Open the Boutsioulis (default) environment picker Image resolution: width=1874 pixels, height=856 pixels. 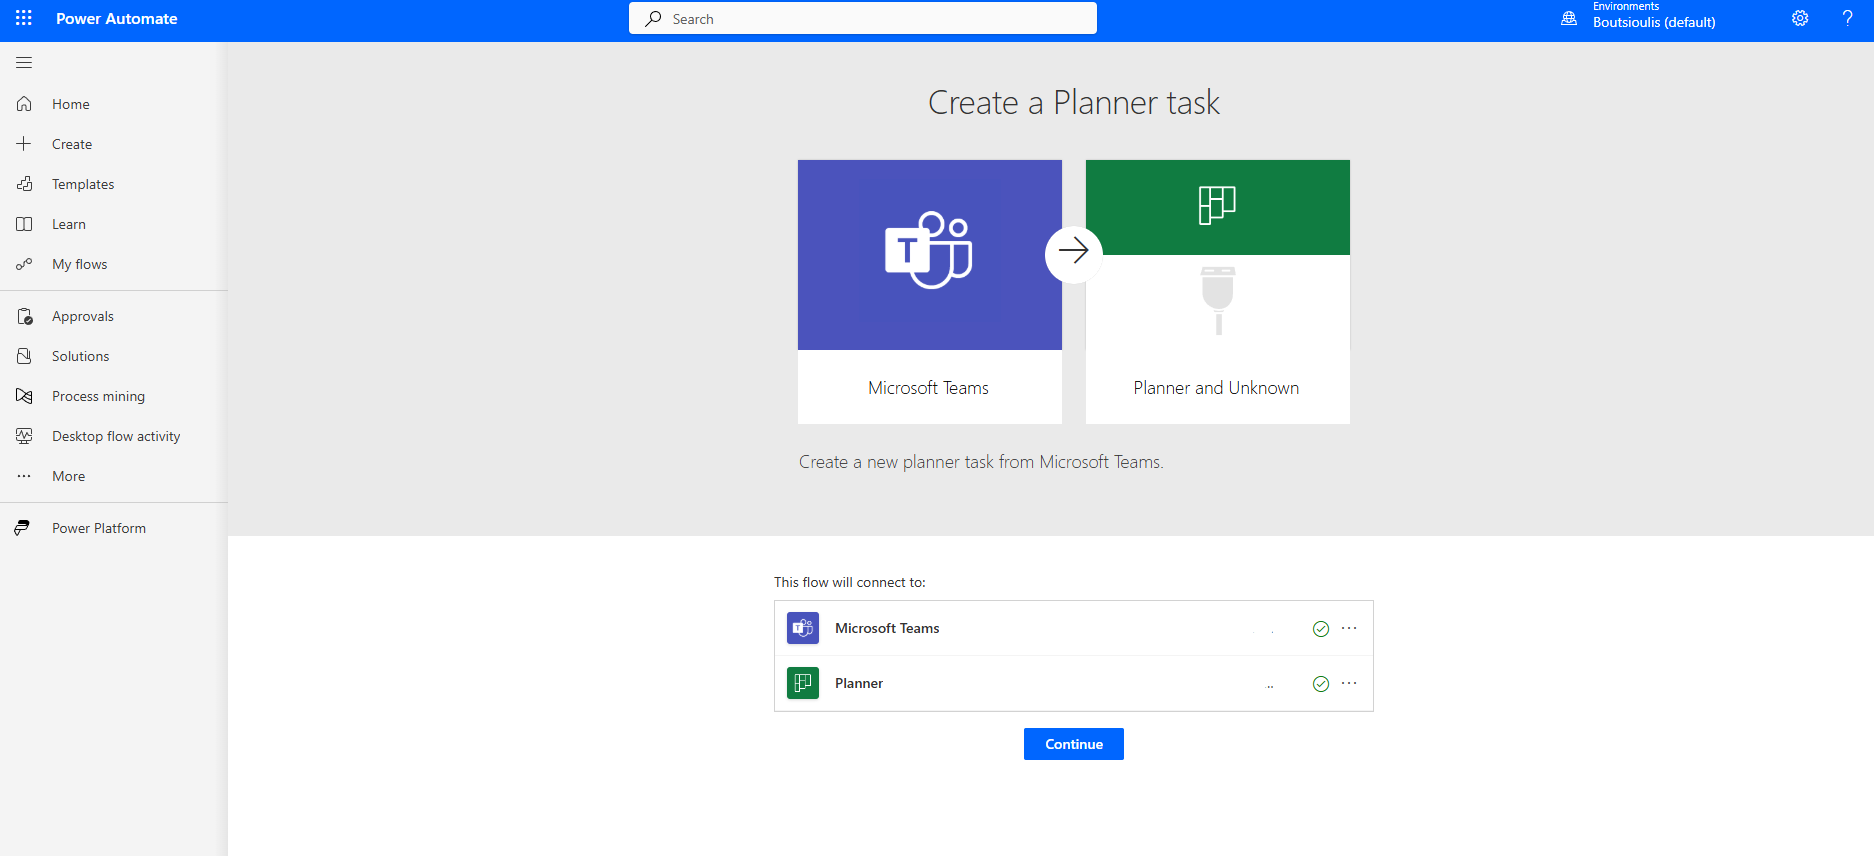click(x=1654, y=22)
